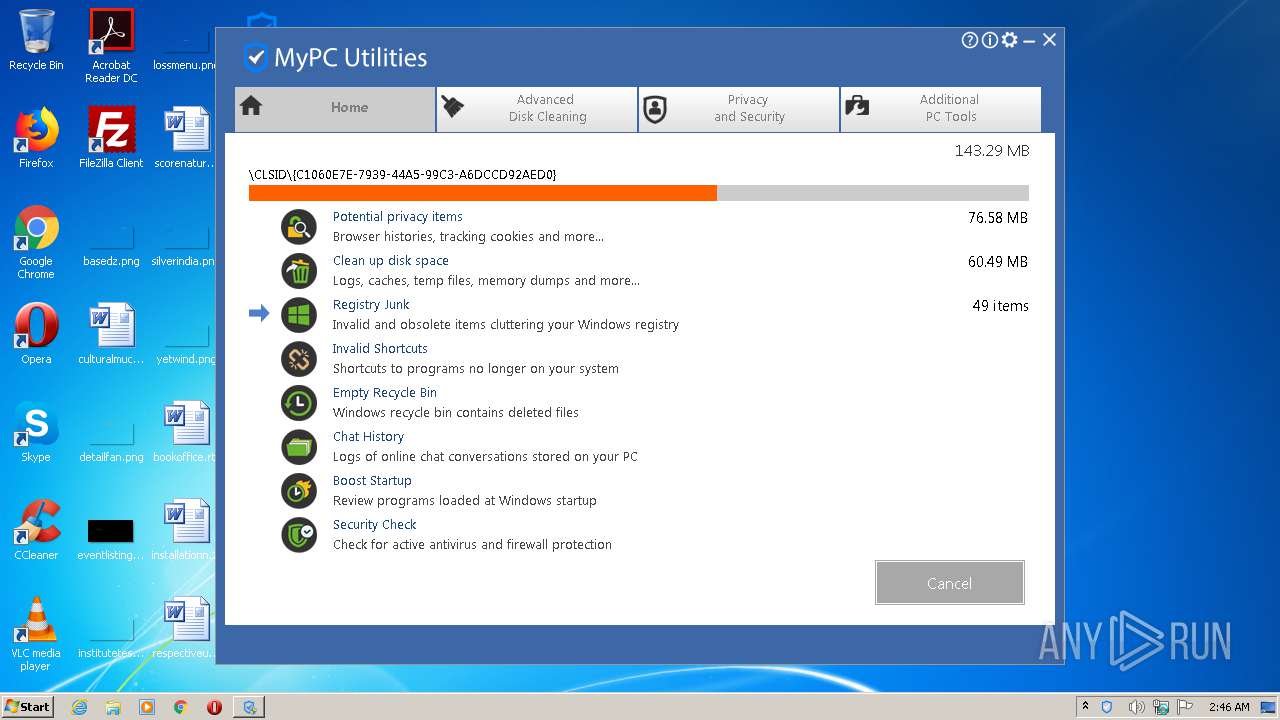Click the 60.49 MB disk size
This screenshot has height=720, width=1280.
point(998,262)
